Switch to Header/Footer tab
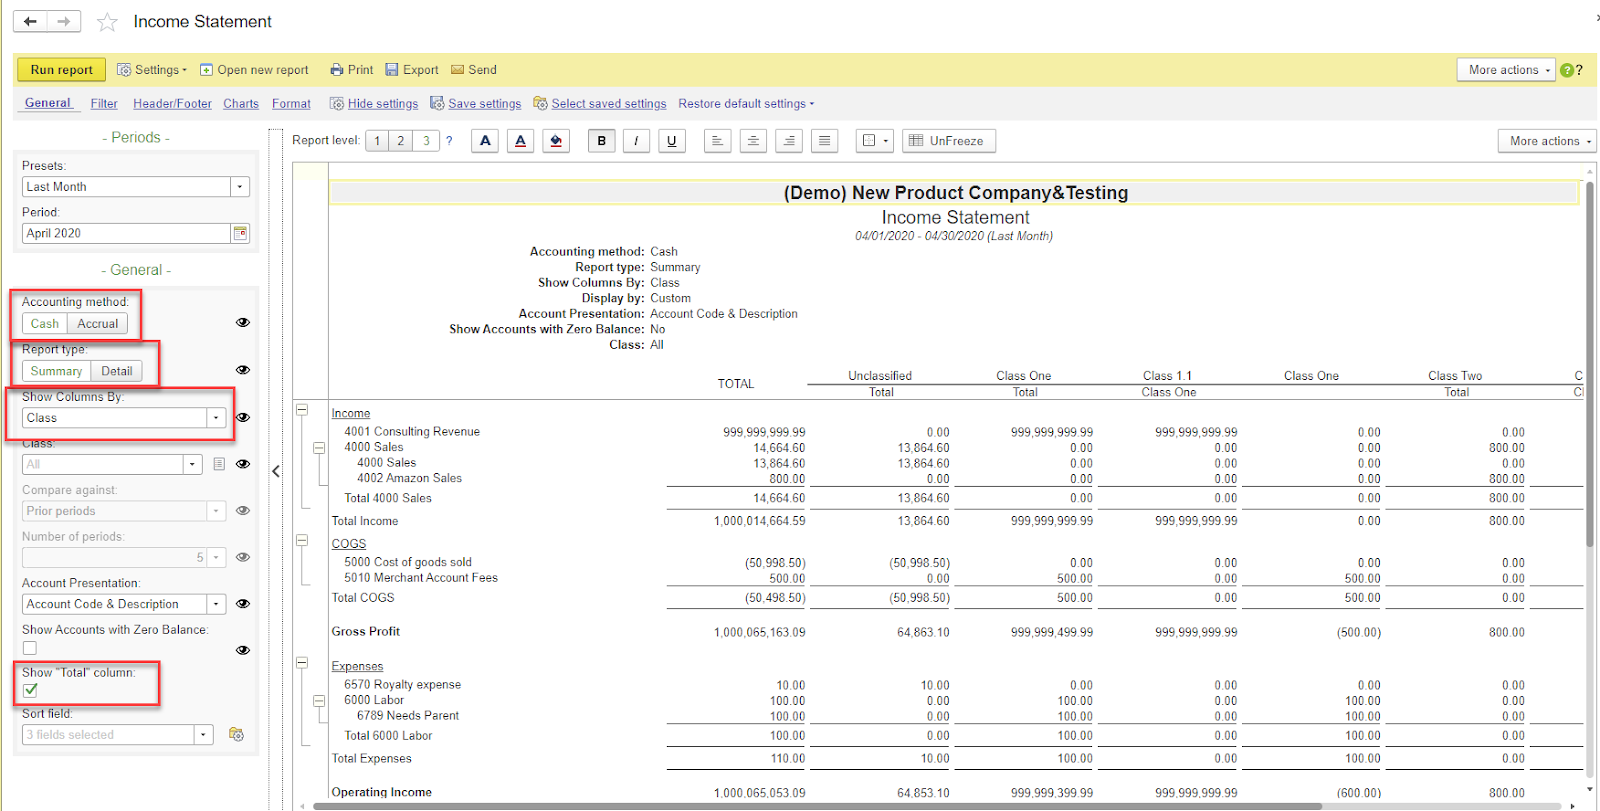 pos(172,104)
